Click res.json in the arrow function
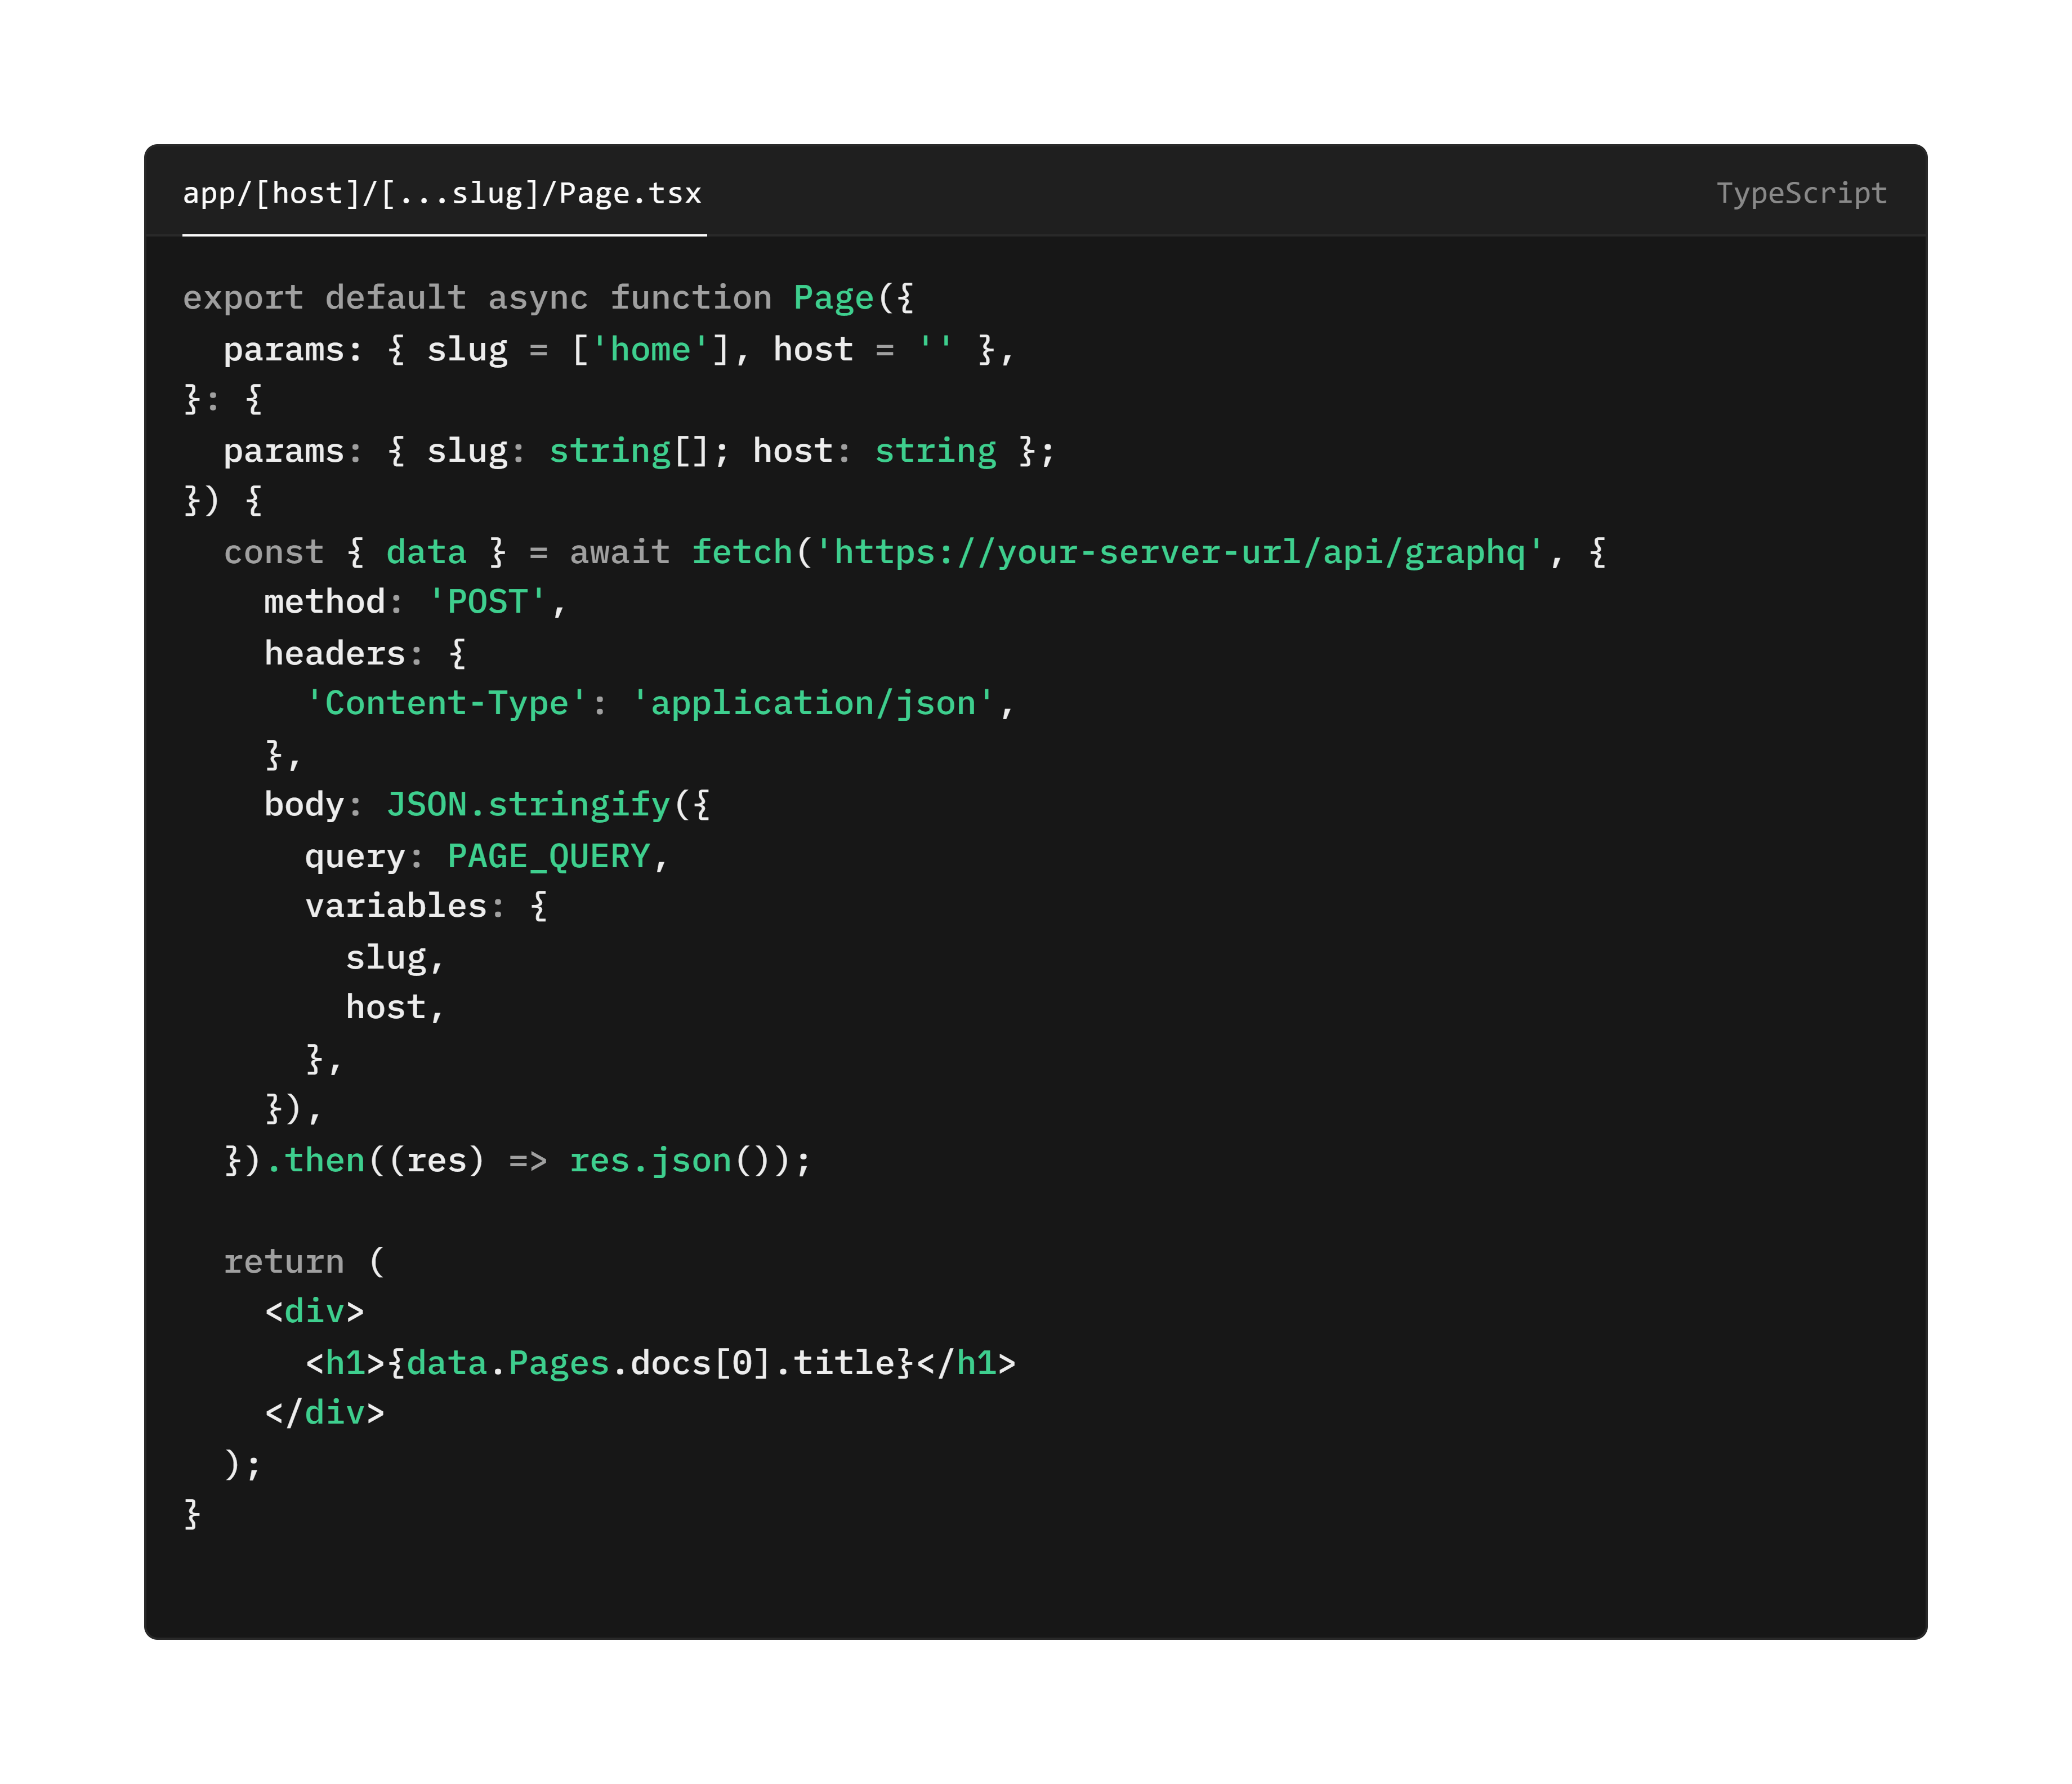Image resolution: width=2072 pixels, height=1784 pixels. pyautogui.click(x=650, y=1160)
